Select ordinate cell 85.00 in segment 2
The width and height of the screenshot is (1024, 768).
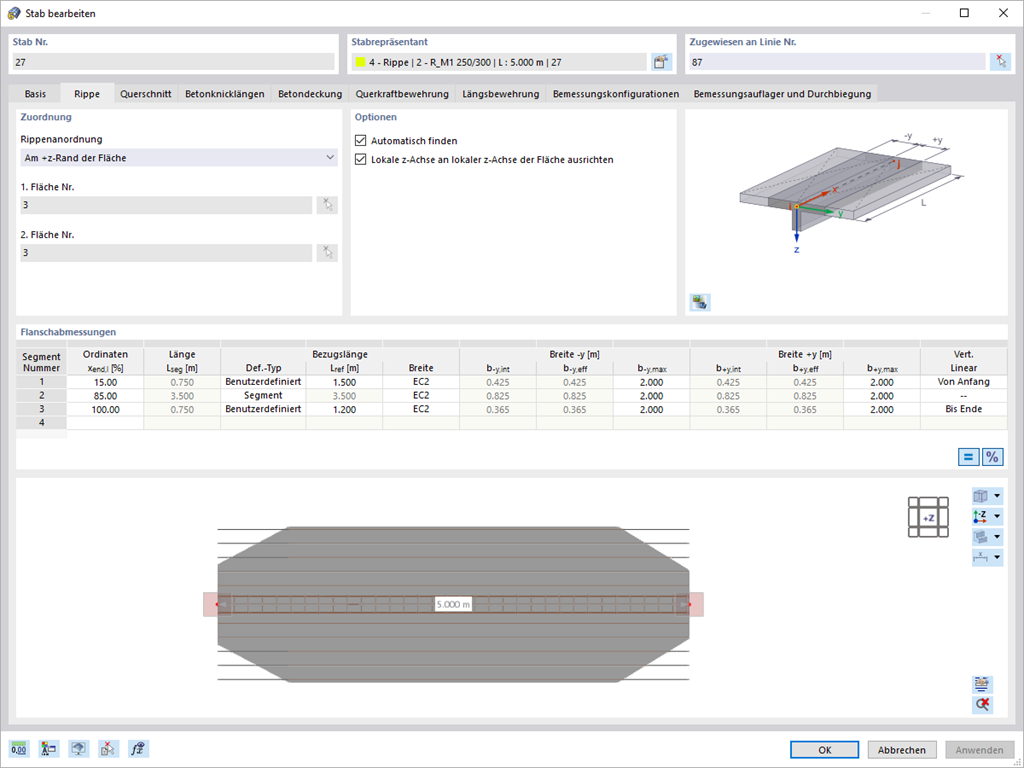[105, 396]
